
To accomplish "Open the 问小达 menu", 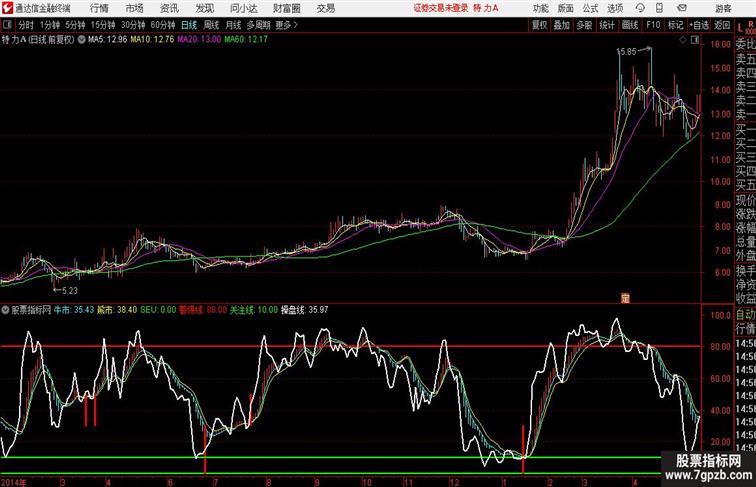I will [x=243, y=8].
